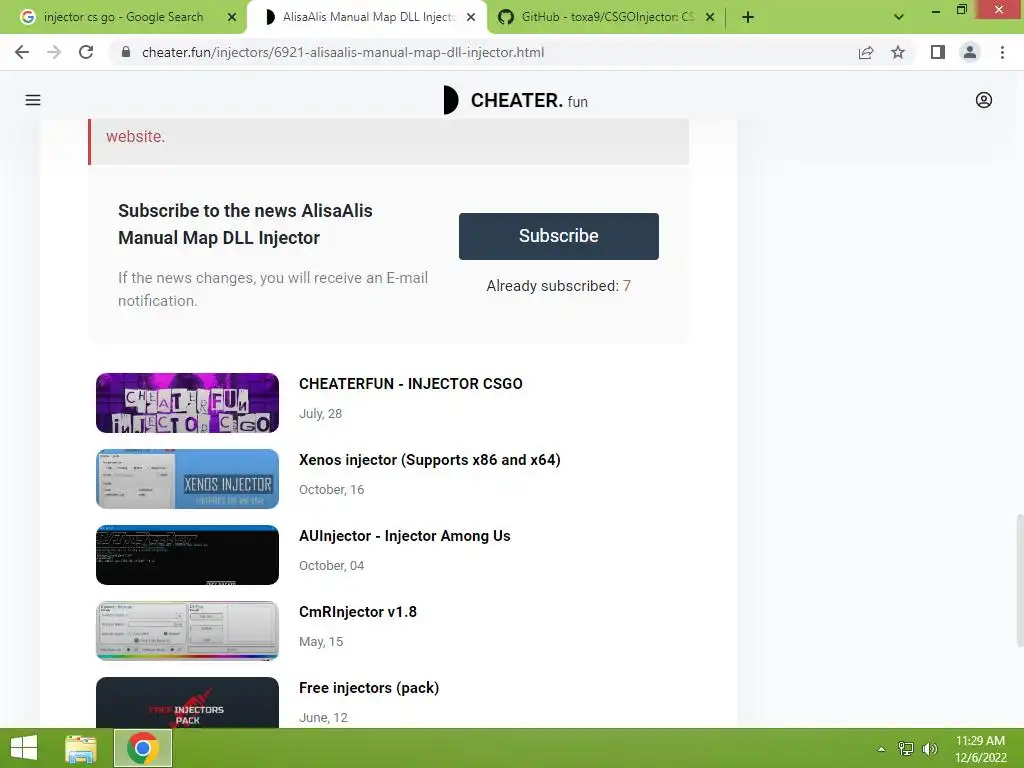Click the CHEATERFUN Injector CSGO thumbnail
Image resolution: width=1024 pixels, height=768 pixels.
click(x=187, y=403)
